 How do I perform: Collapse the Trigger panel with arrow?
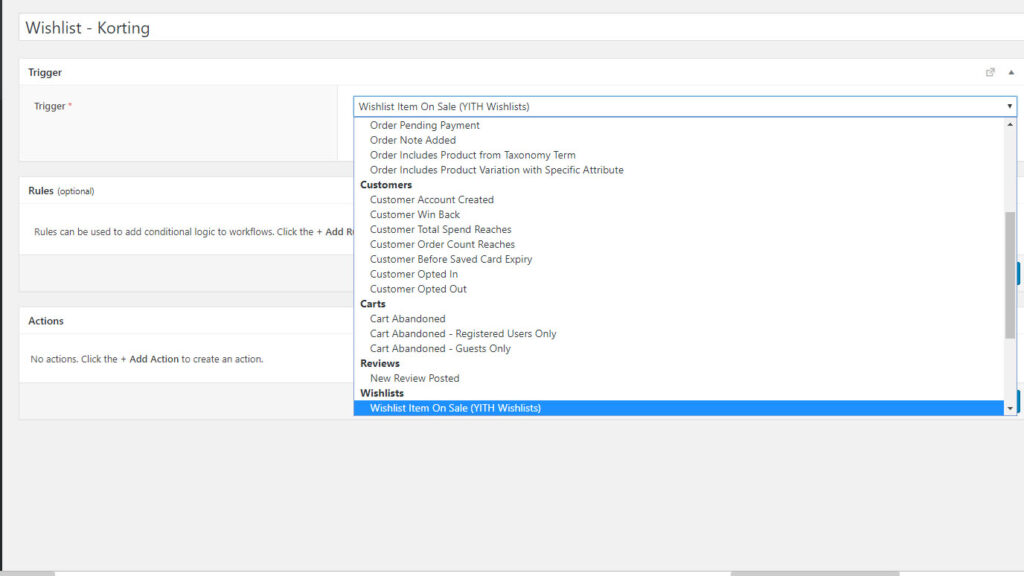tap(1011, 72)
